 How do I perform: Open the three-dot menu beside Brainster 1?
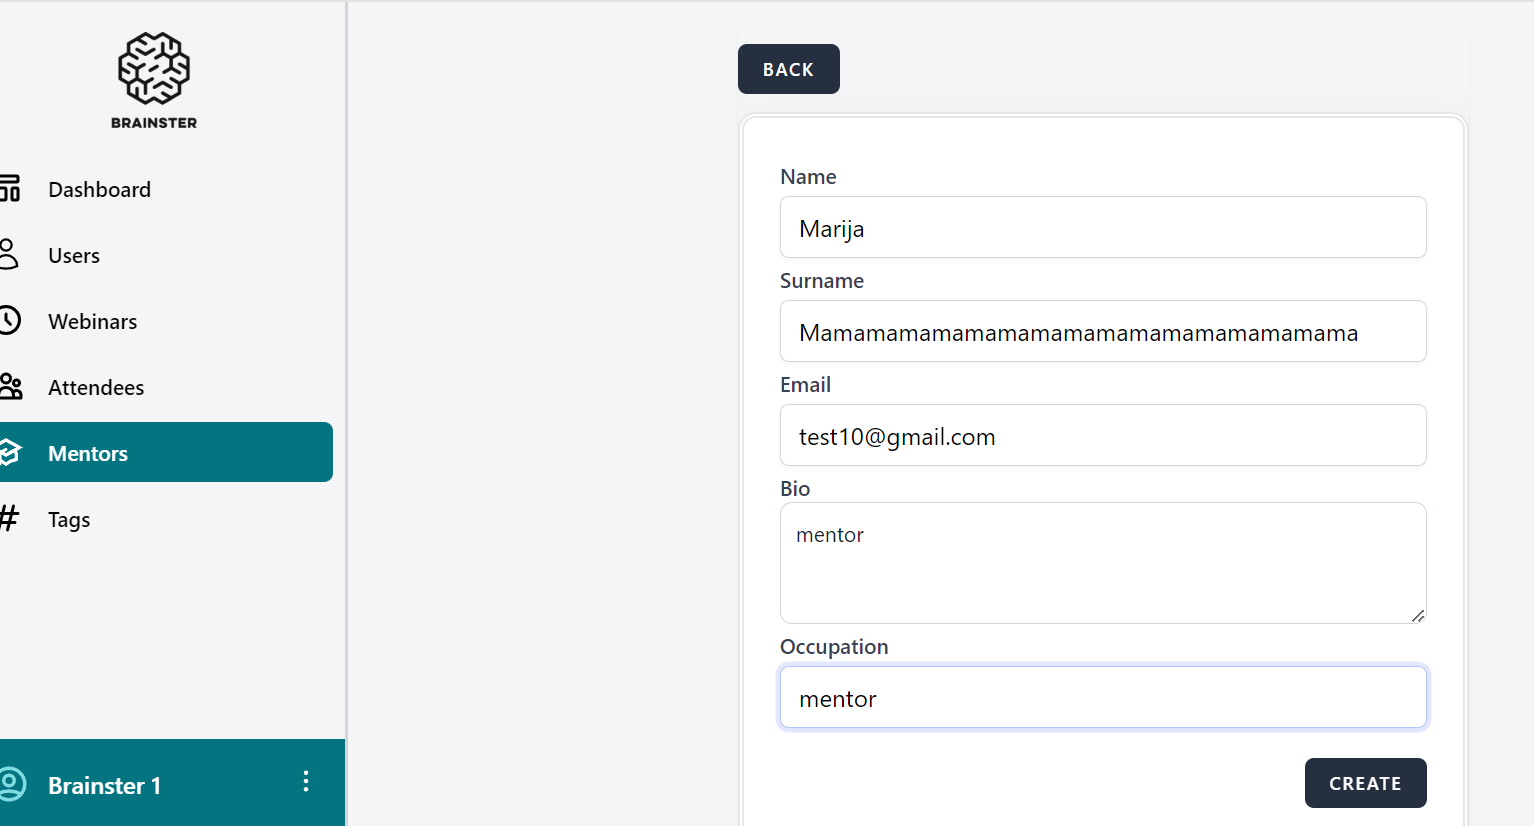pyautogui.click(x=306, y=782)
